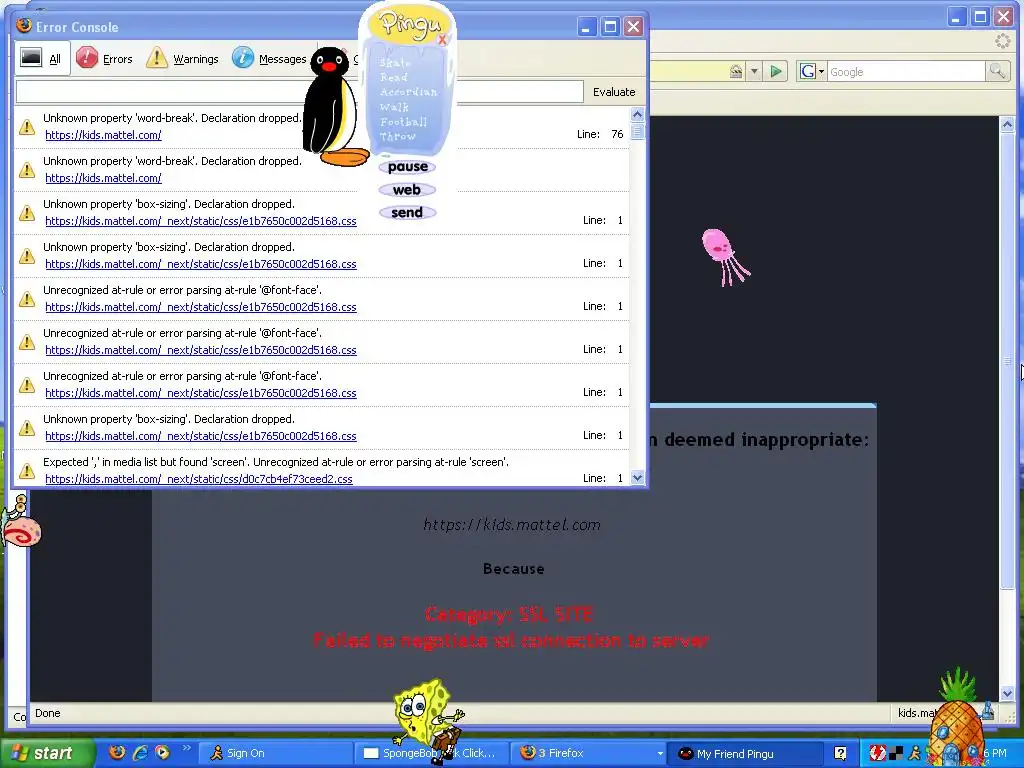Open css link under first box-sizing warning
Viewport: 1024px width, 768px height.
(200, 221)
